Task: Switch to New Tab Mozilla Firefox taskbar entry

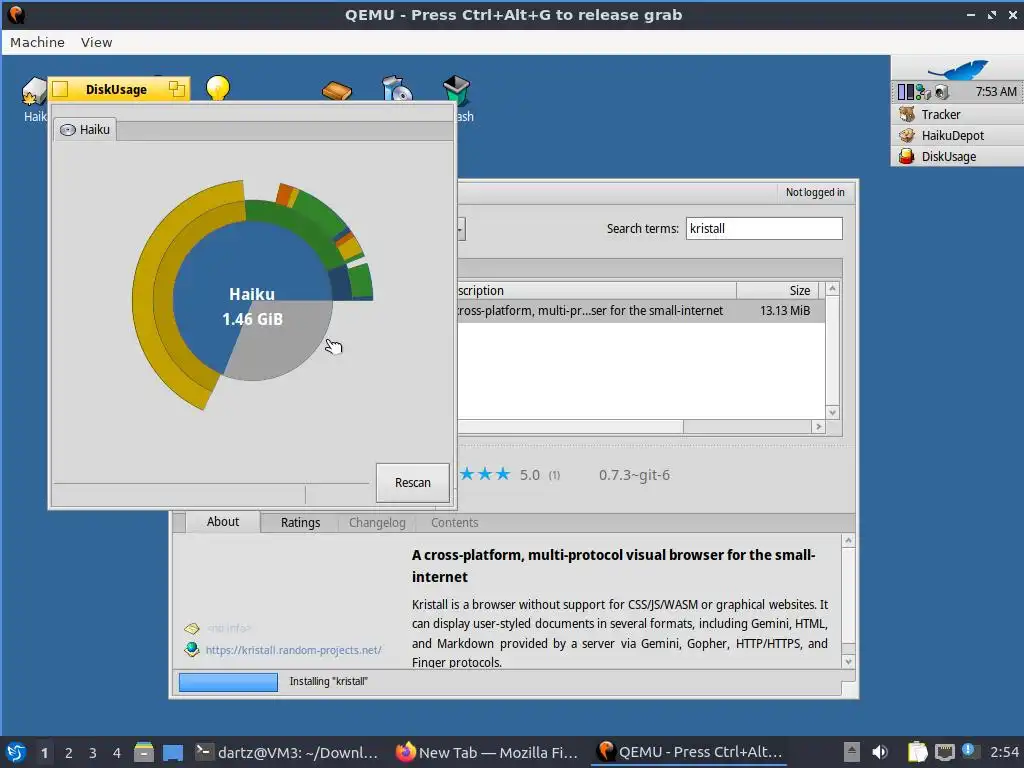Action: [487, 752]
